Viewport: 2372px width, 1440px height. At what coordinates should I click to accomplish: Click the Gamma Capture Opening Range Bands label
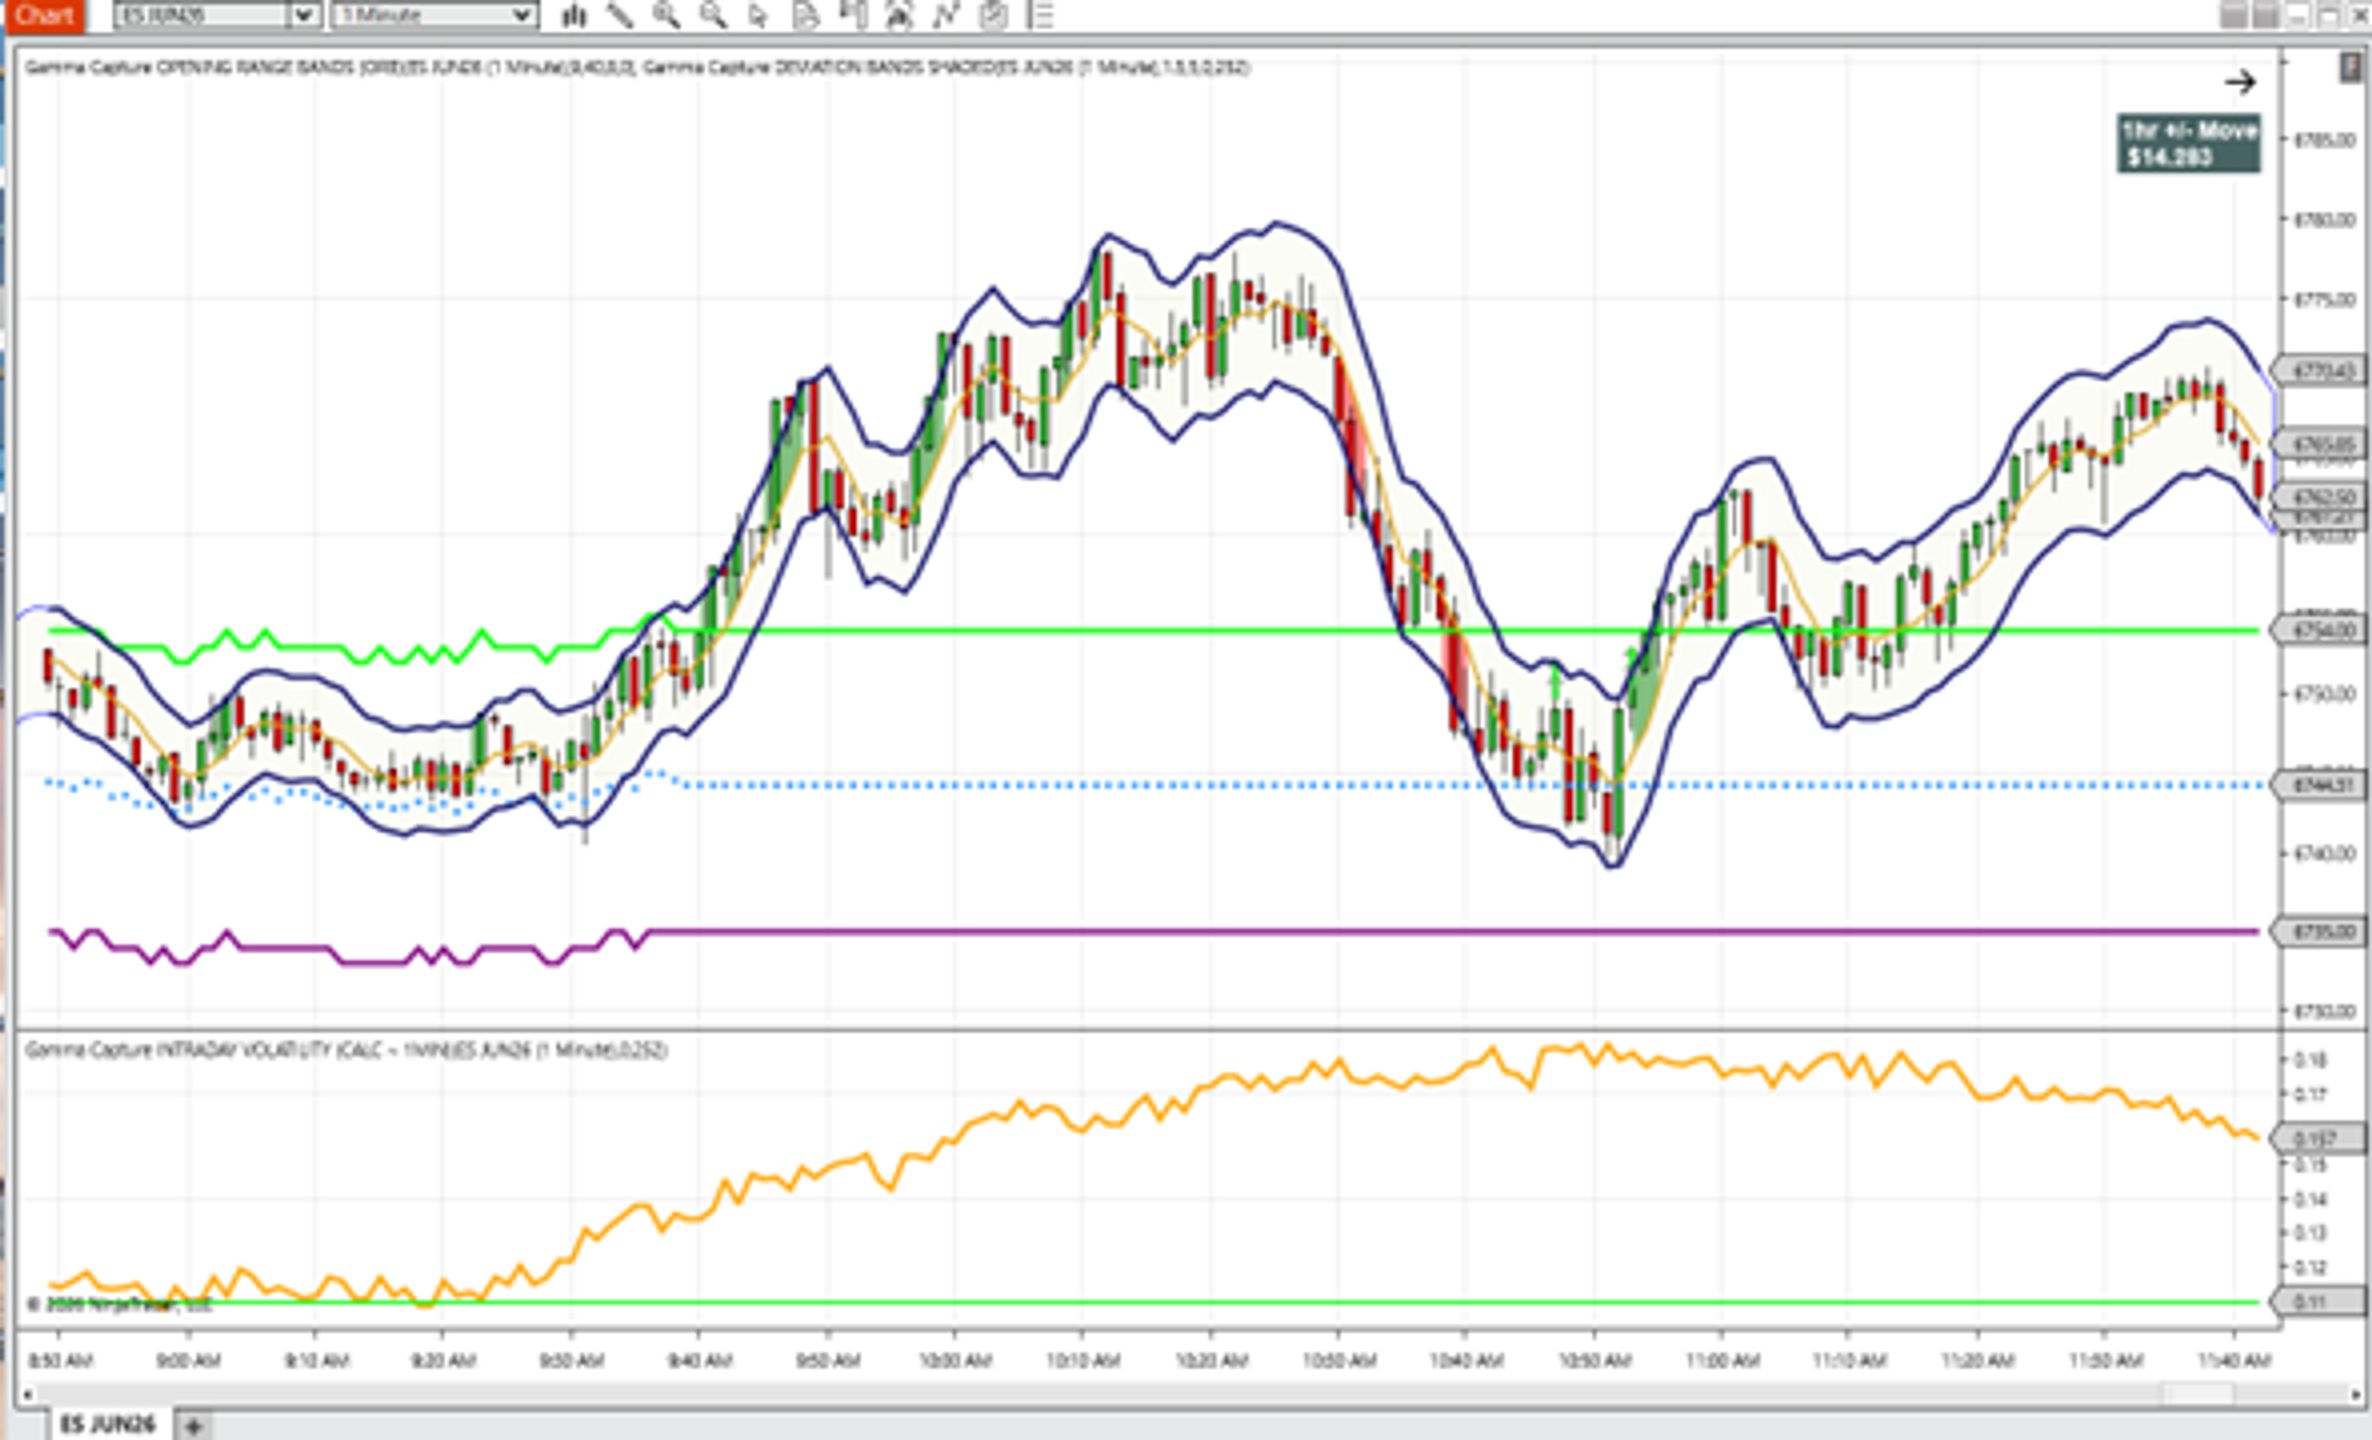pyautogui.click(x=330, y=67)
